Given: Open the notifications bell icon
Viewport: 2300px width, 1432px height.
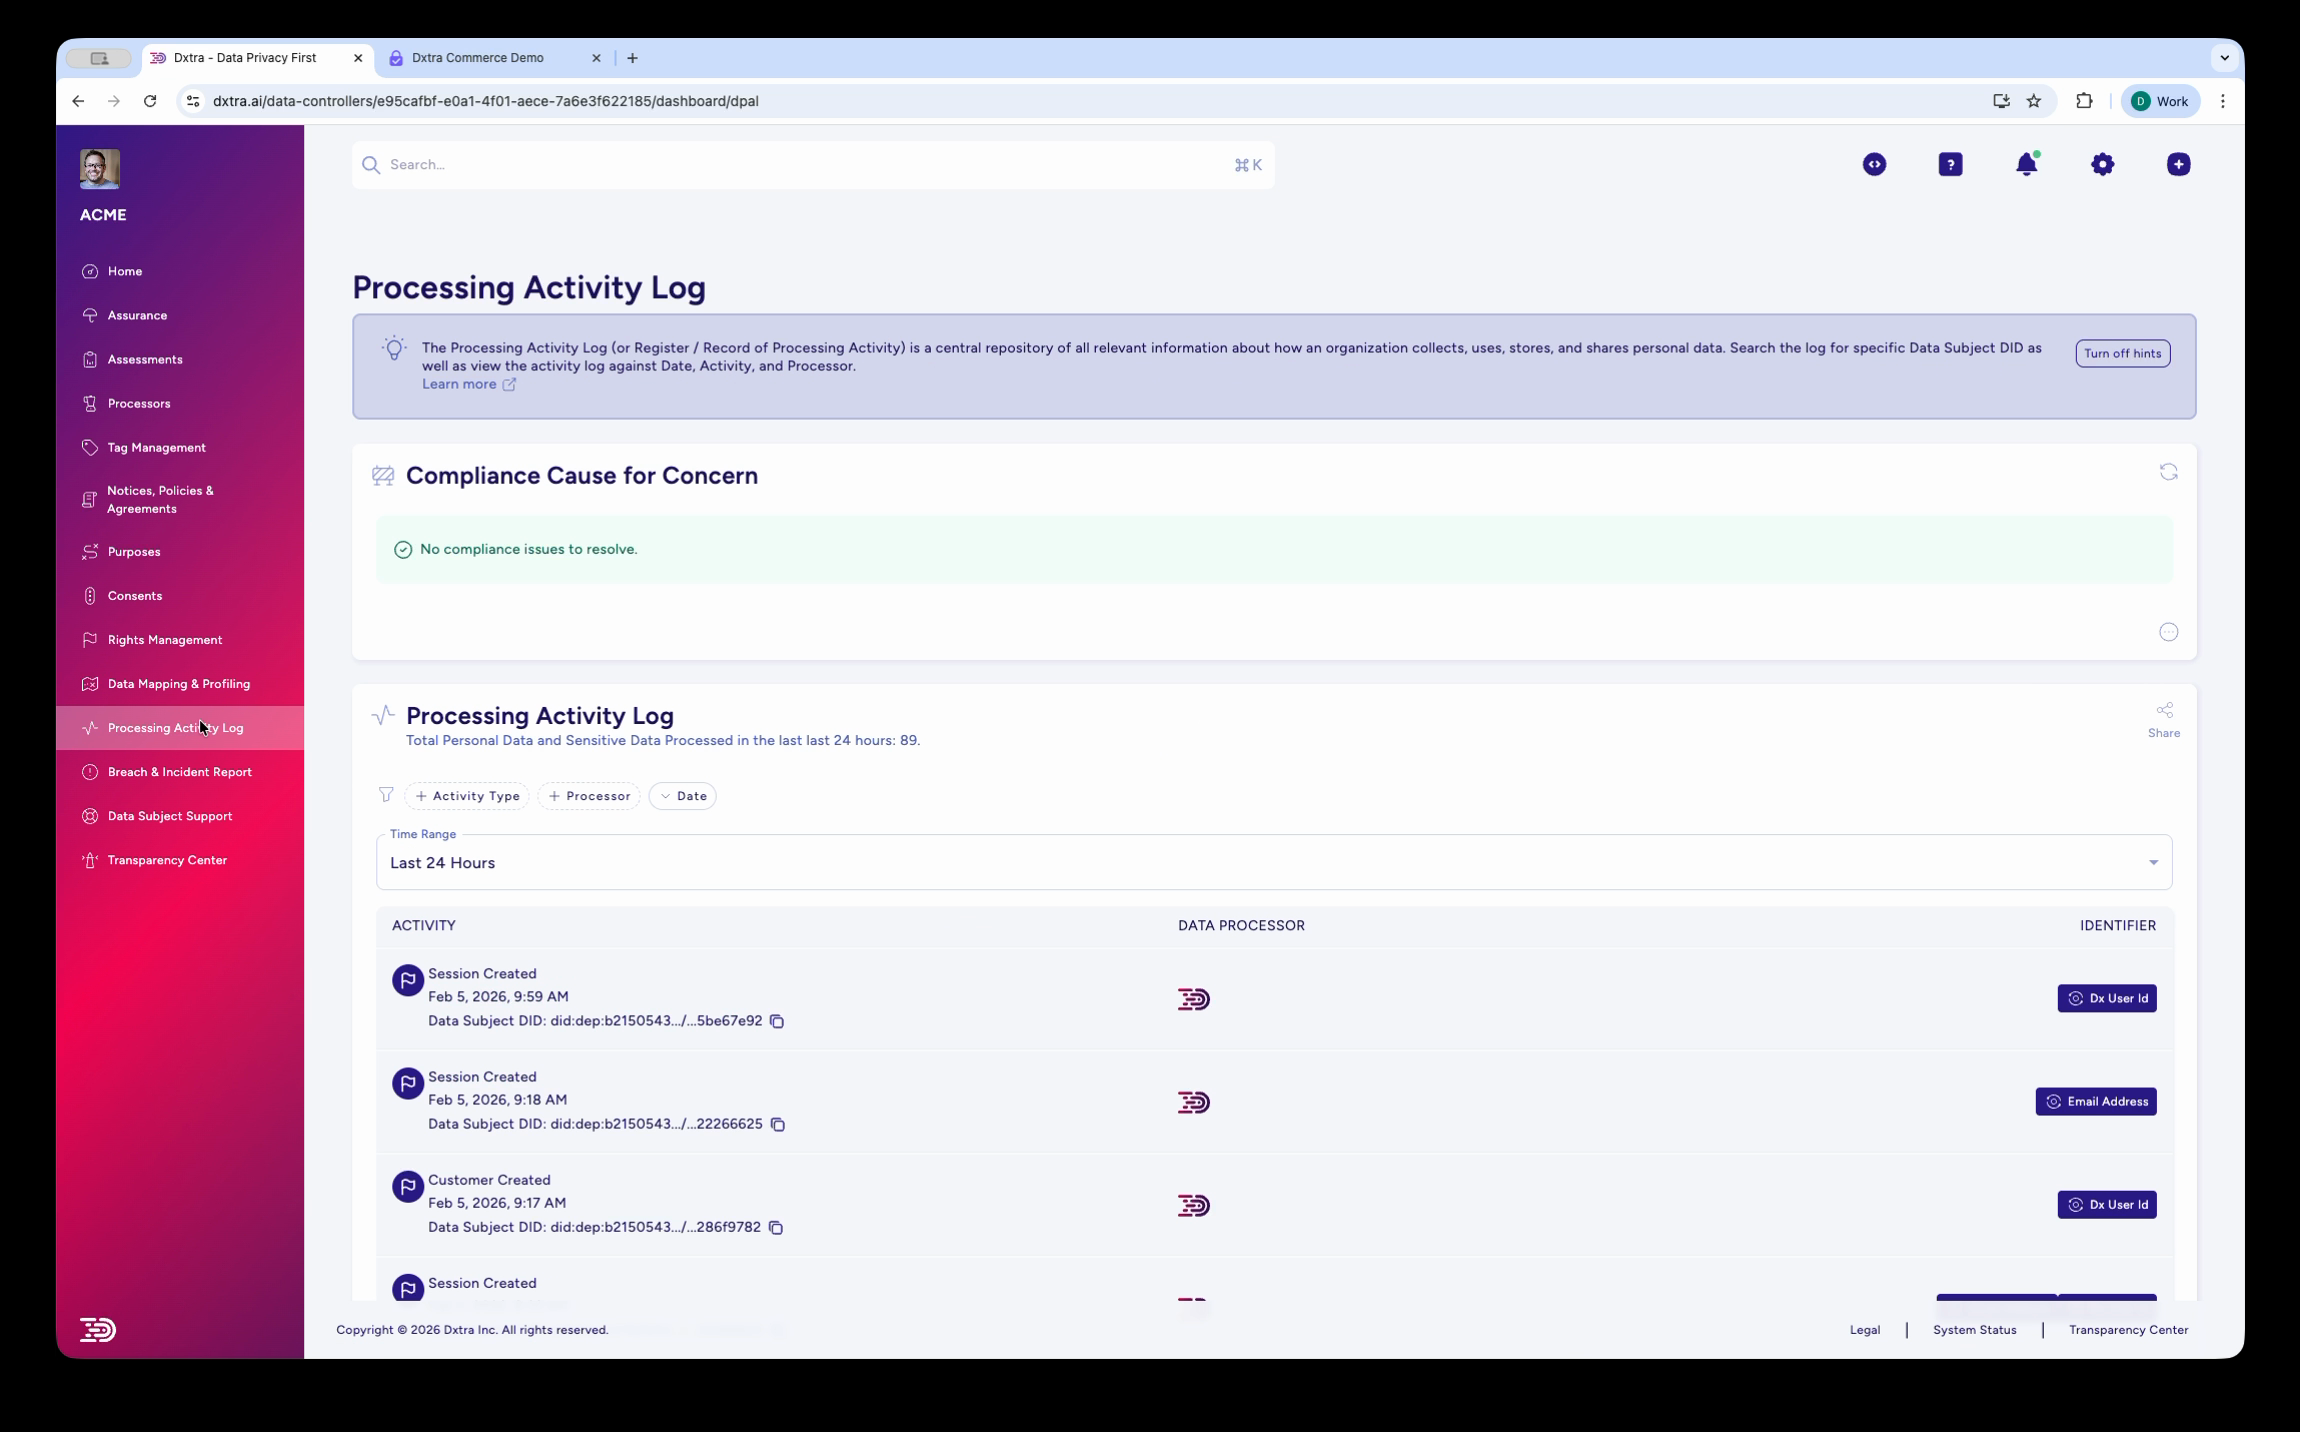Looking at the screenshot, I should tap(2027, 164).
